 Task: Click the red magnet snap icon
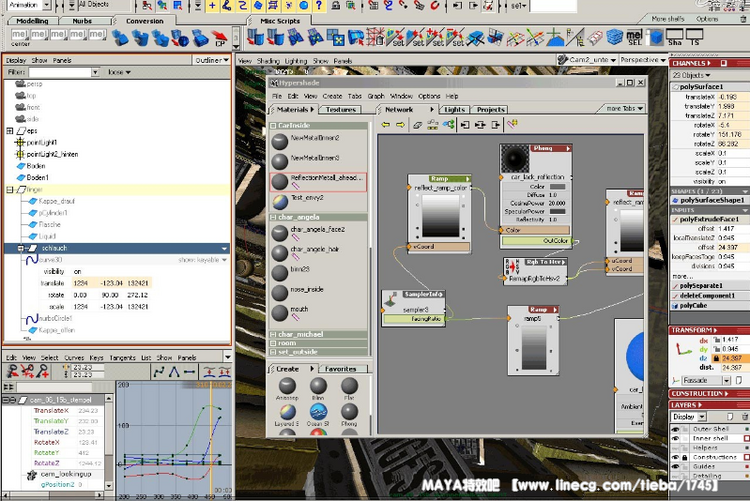point(434,6)
